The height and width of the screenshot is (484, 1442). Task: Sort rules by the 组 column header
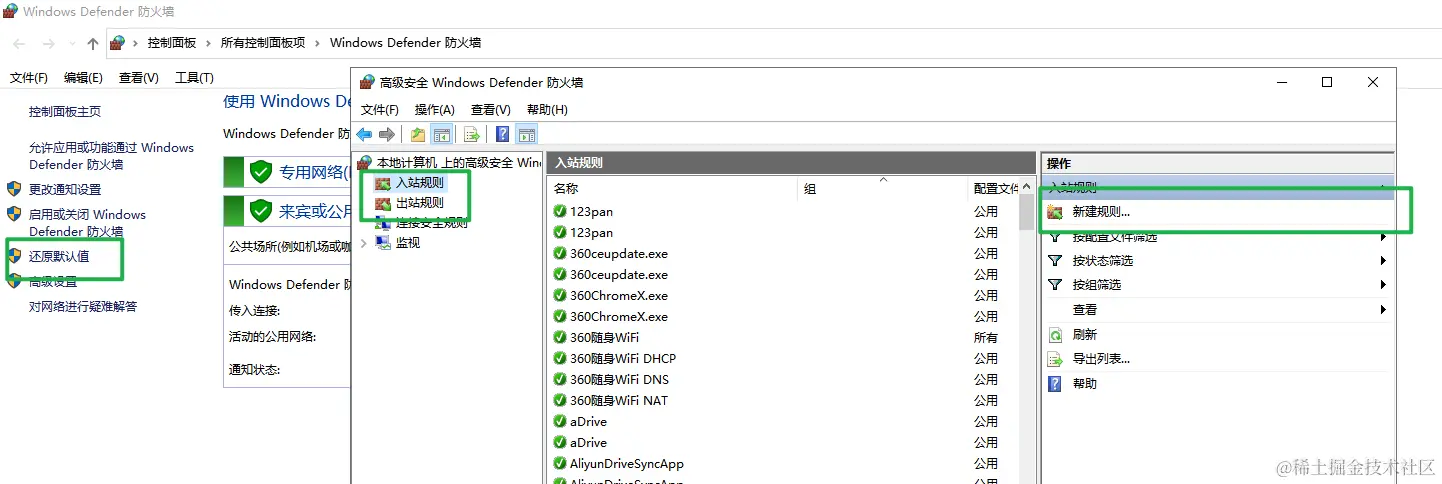click(883, 188)
